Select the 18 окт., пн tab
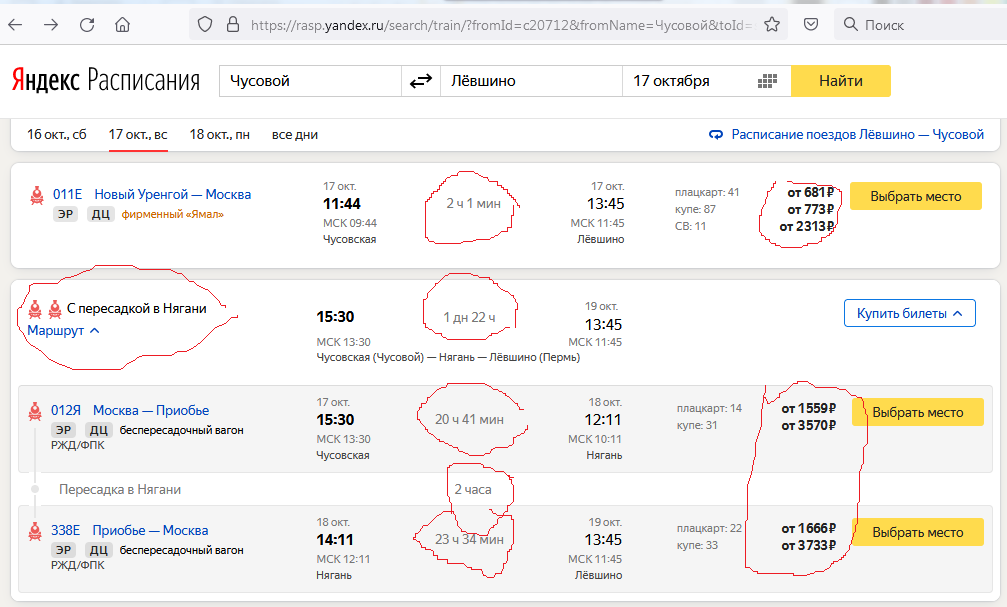The image size is (1007, 607). coord(219,135)
